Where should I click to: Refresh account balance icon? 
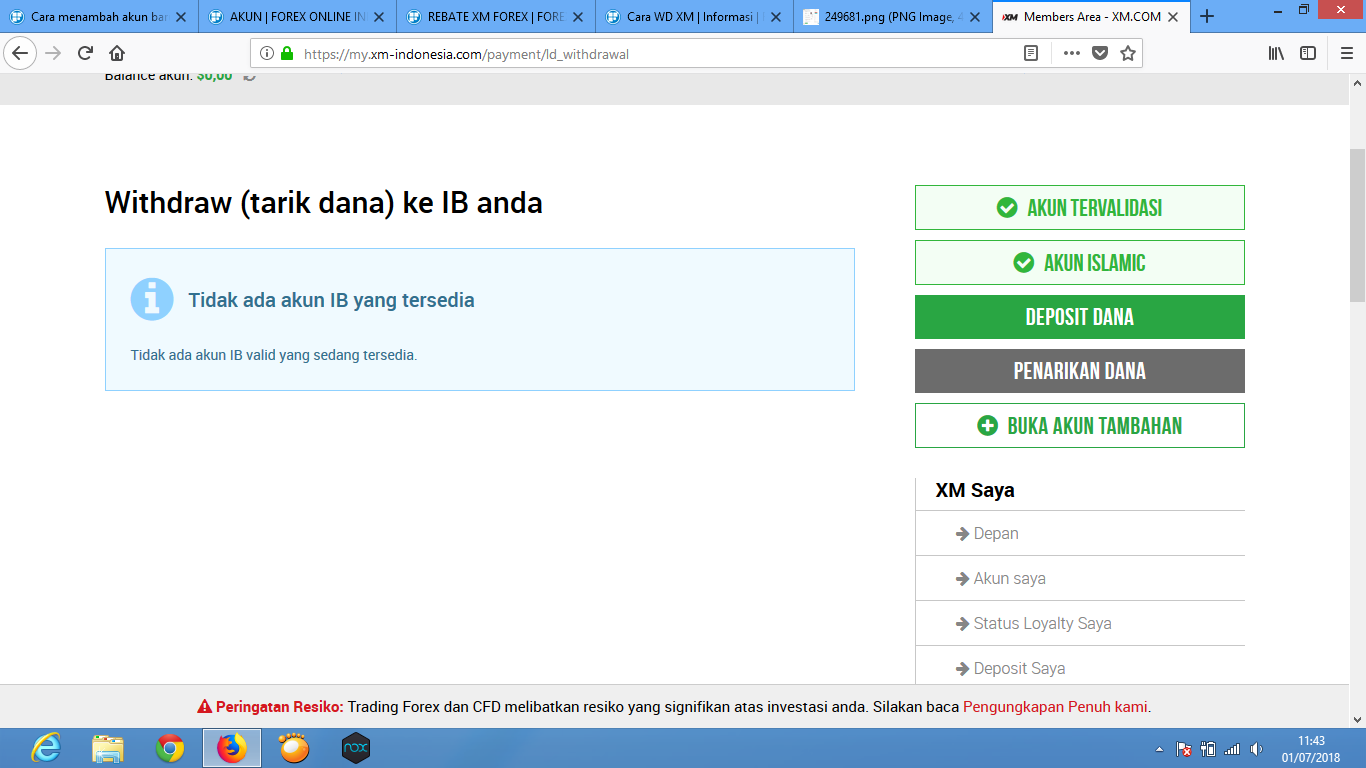click(x=250, y=76)
